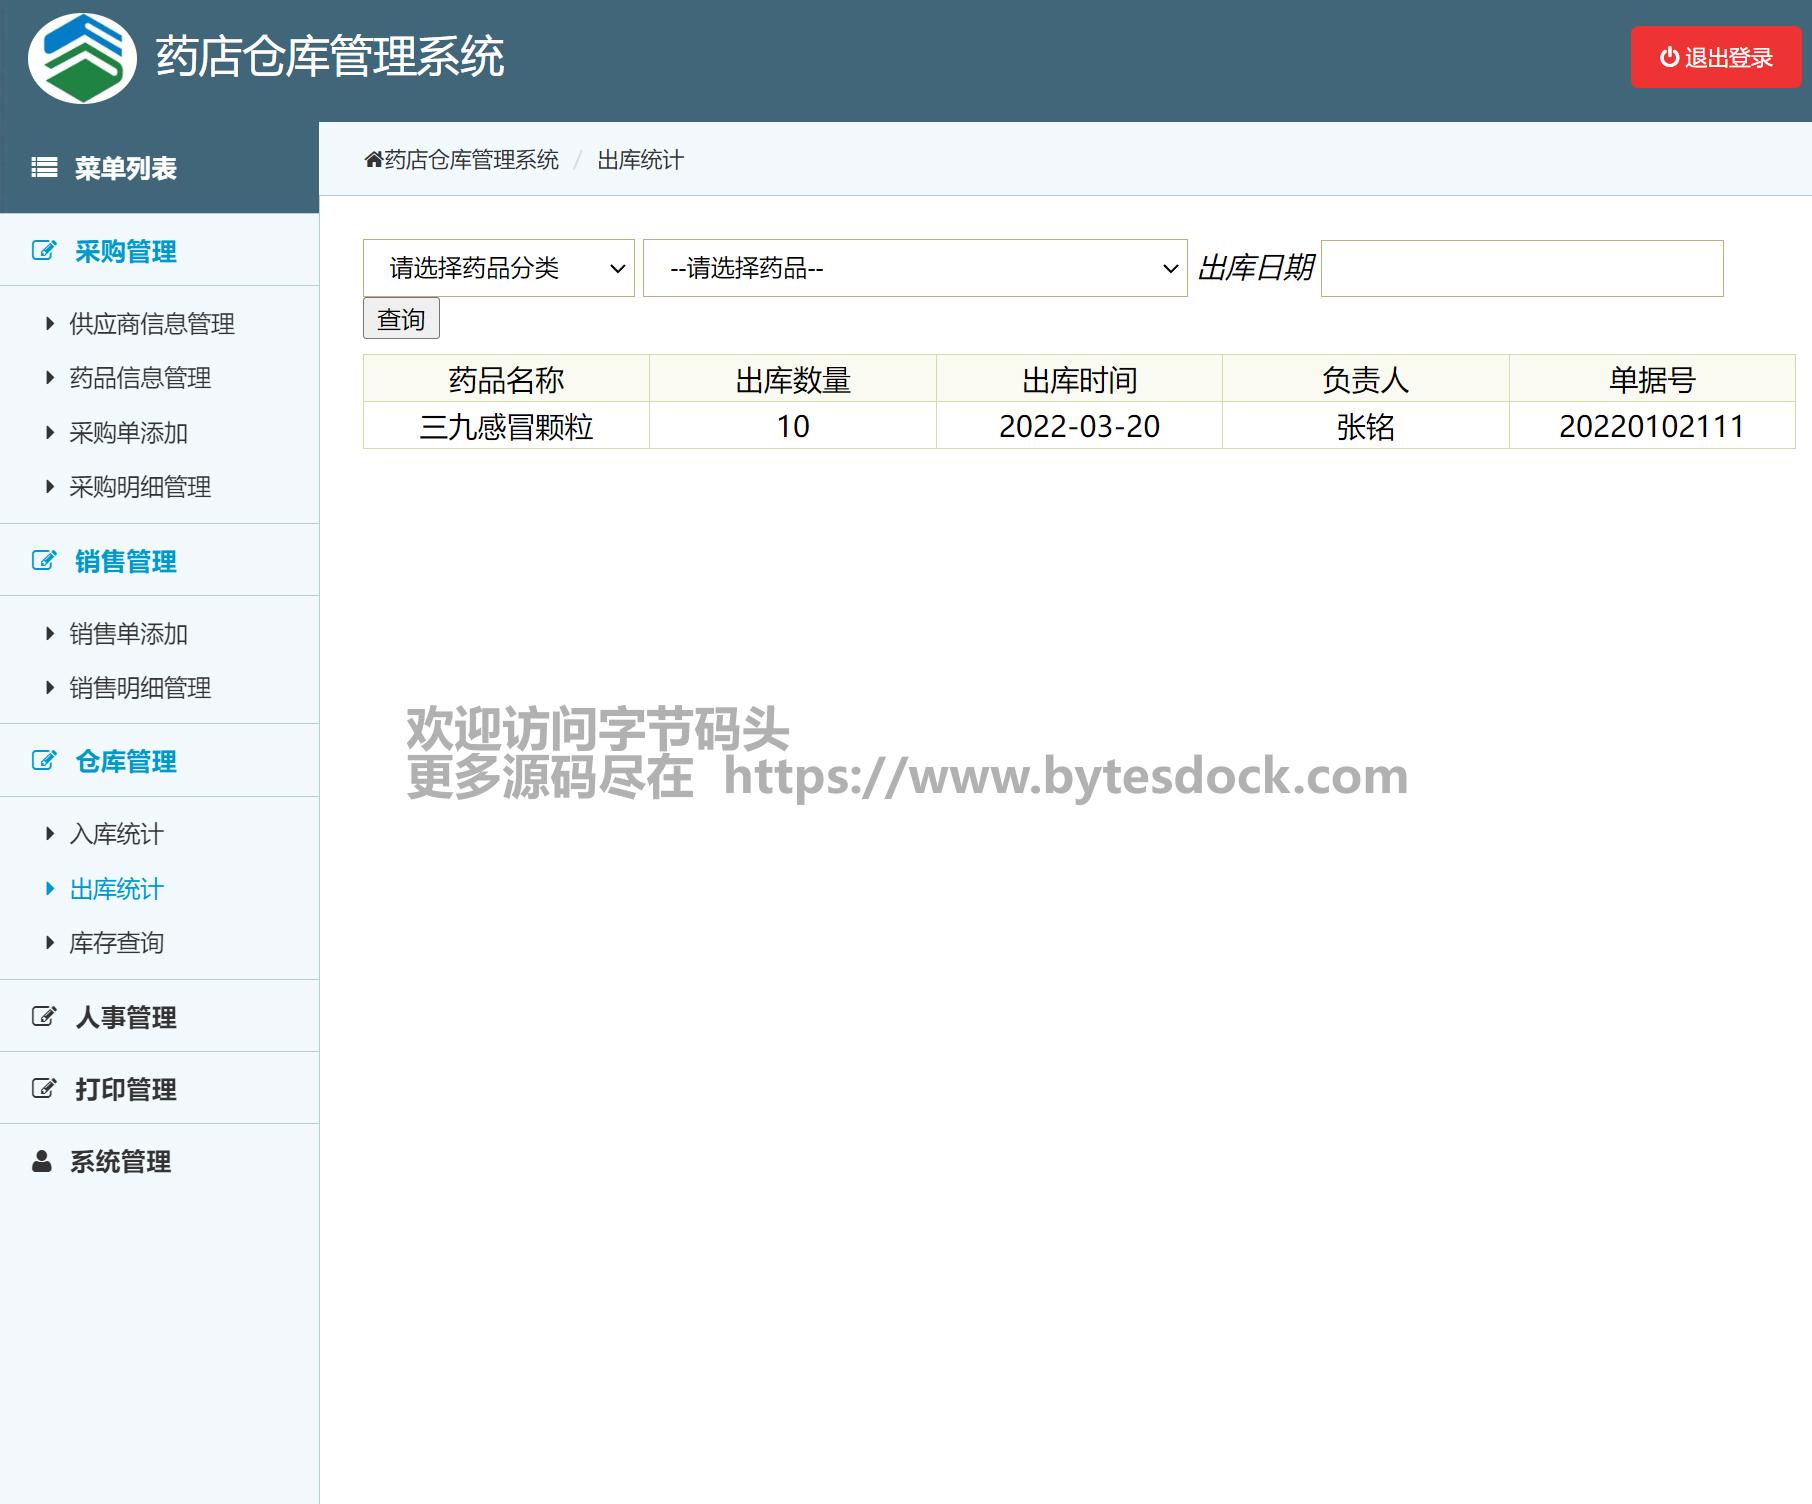Click the edit icon beside 仓库管理
1812x1504 pixels.
click(44, 761)
